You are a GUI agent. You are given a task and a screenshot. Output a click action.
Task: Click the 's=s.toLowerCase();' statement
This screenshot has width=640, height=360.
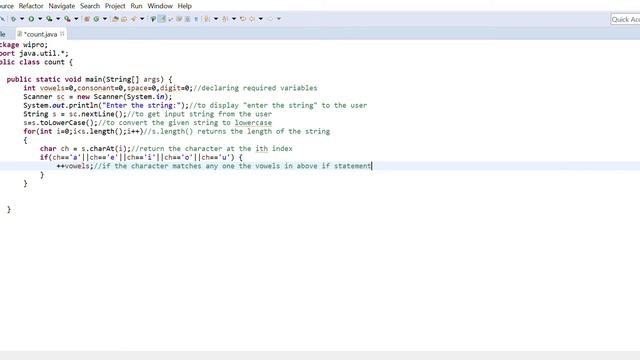click(x=60, y=122)
